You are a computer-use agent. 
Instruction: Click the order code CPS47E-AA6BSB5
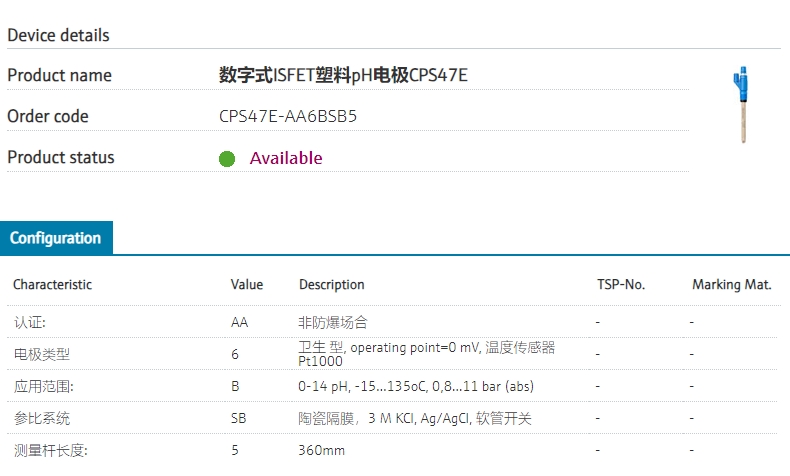pos(288,116)
